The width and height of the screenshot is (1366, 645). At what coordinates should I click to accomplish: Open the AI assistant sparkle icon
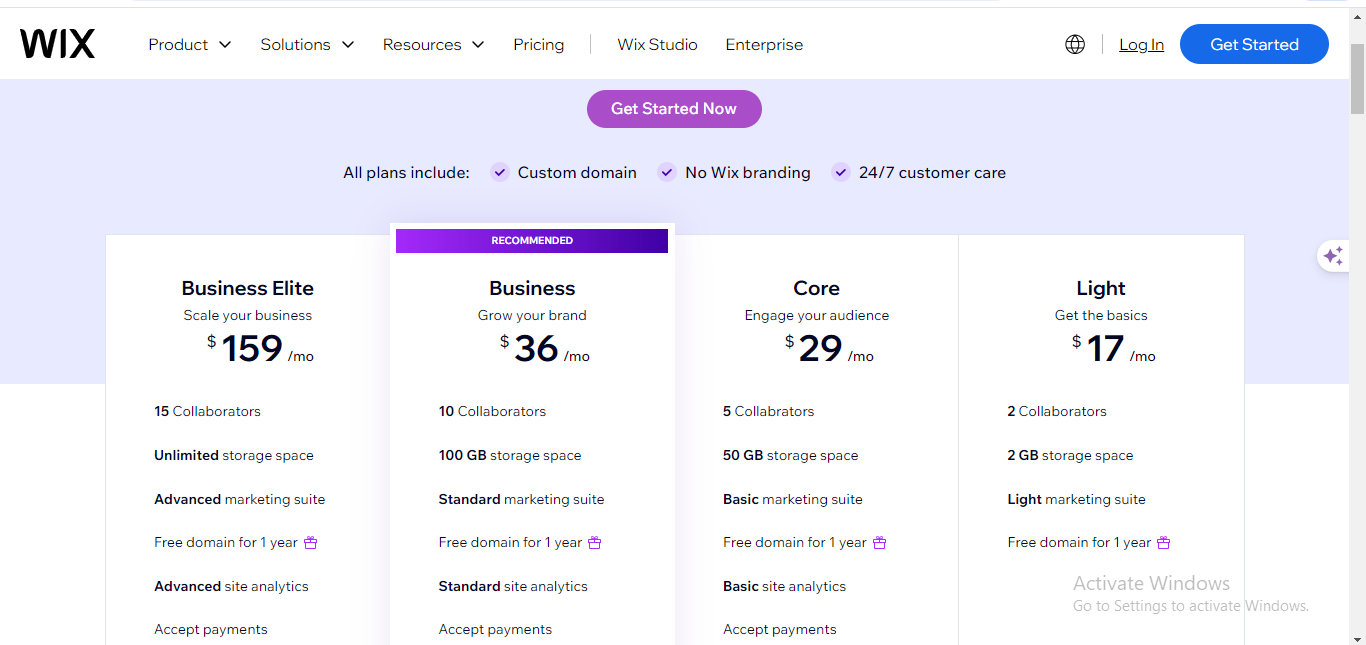tap(1333, 257)
